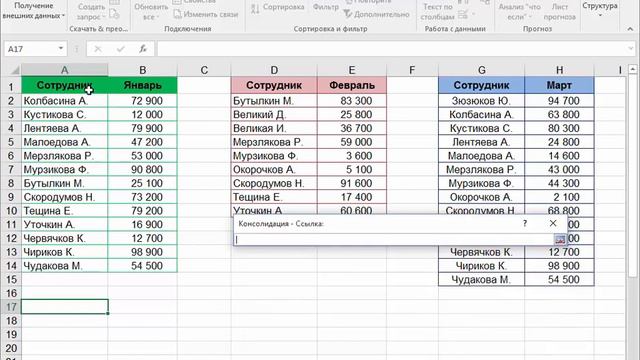
Task: Click the reference input field in dialog
Action: pos(394,240)
